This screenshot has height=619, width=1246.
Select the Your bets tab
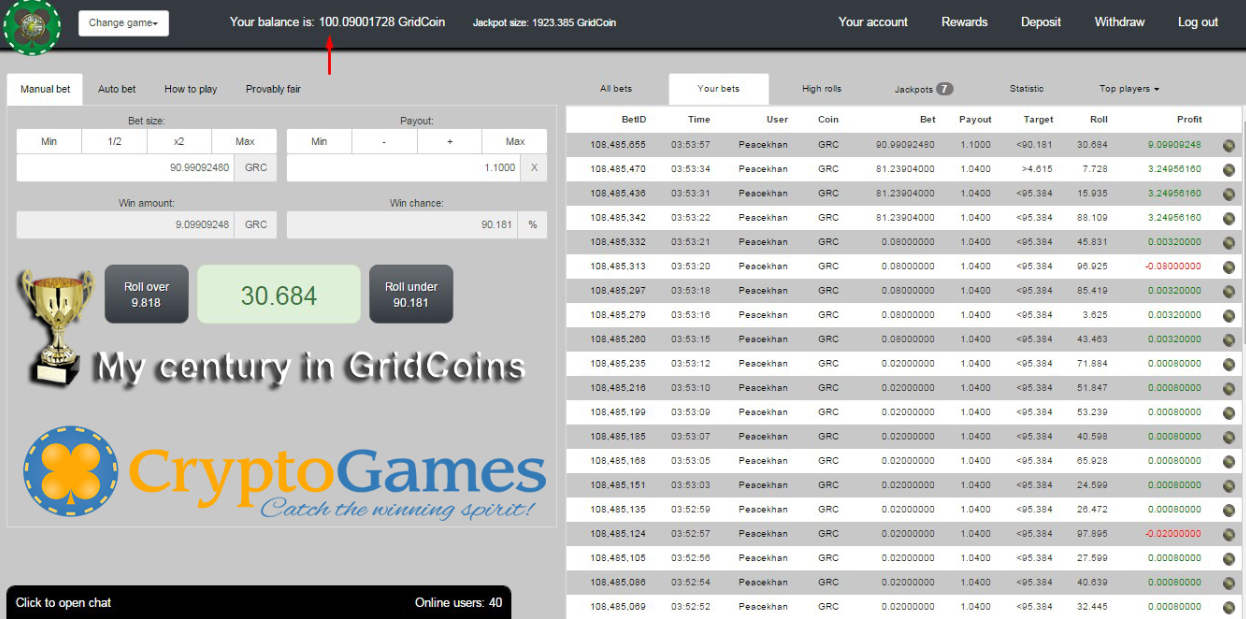click(718, 89)
